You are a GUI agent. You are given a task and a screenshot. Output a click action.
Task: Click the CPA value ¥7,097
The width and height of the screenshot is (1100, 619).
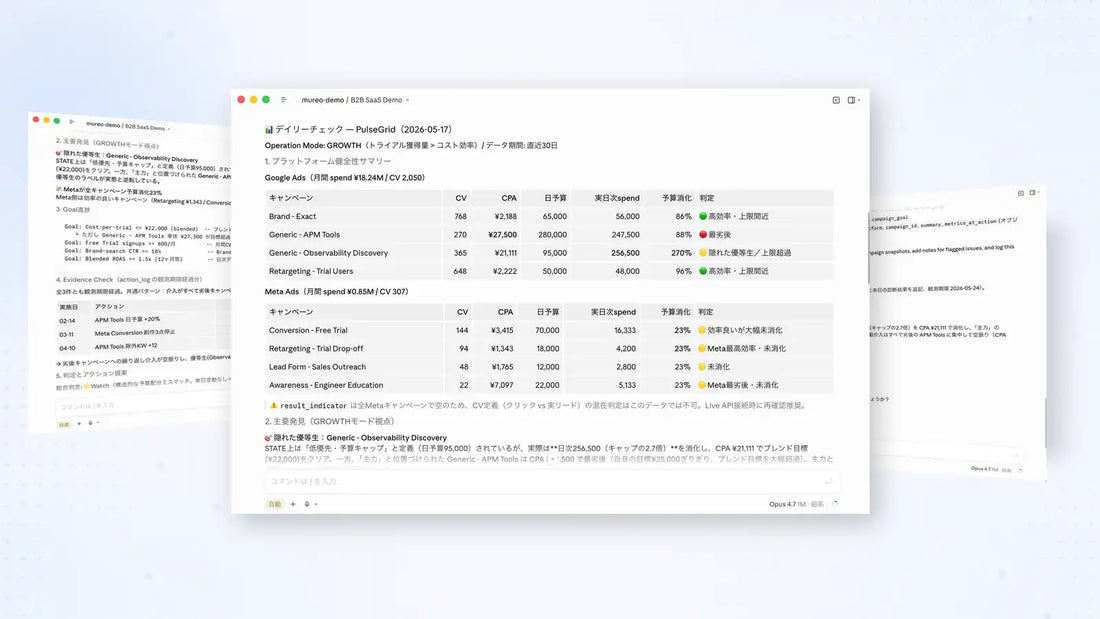tap(502, 385)
